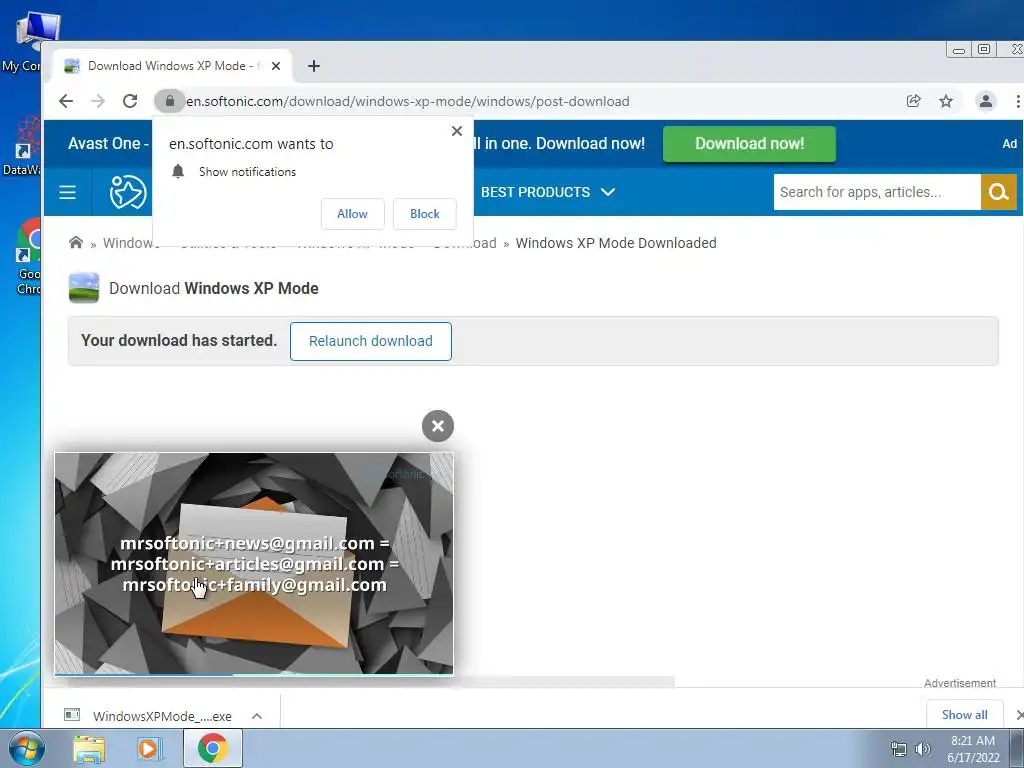Image resolution: width=1024 pixels, height=768 pixels.
Task: Click Relaunch download button
Action: tap(370, 341)
